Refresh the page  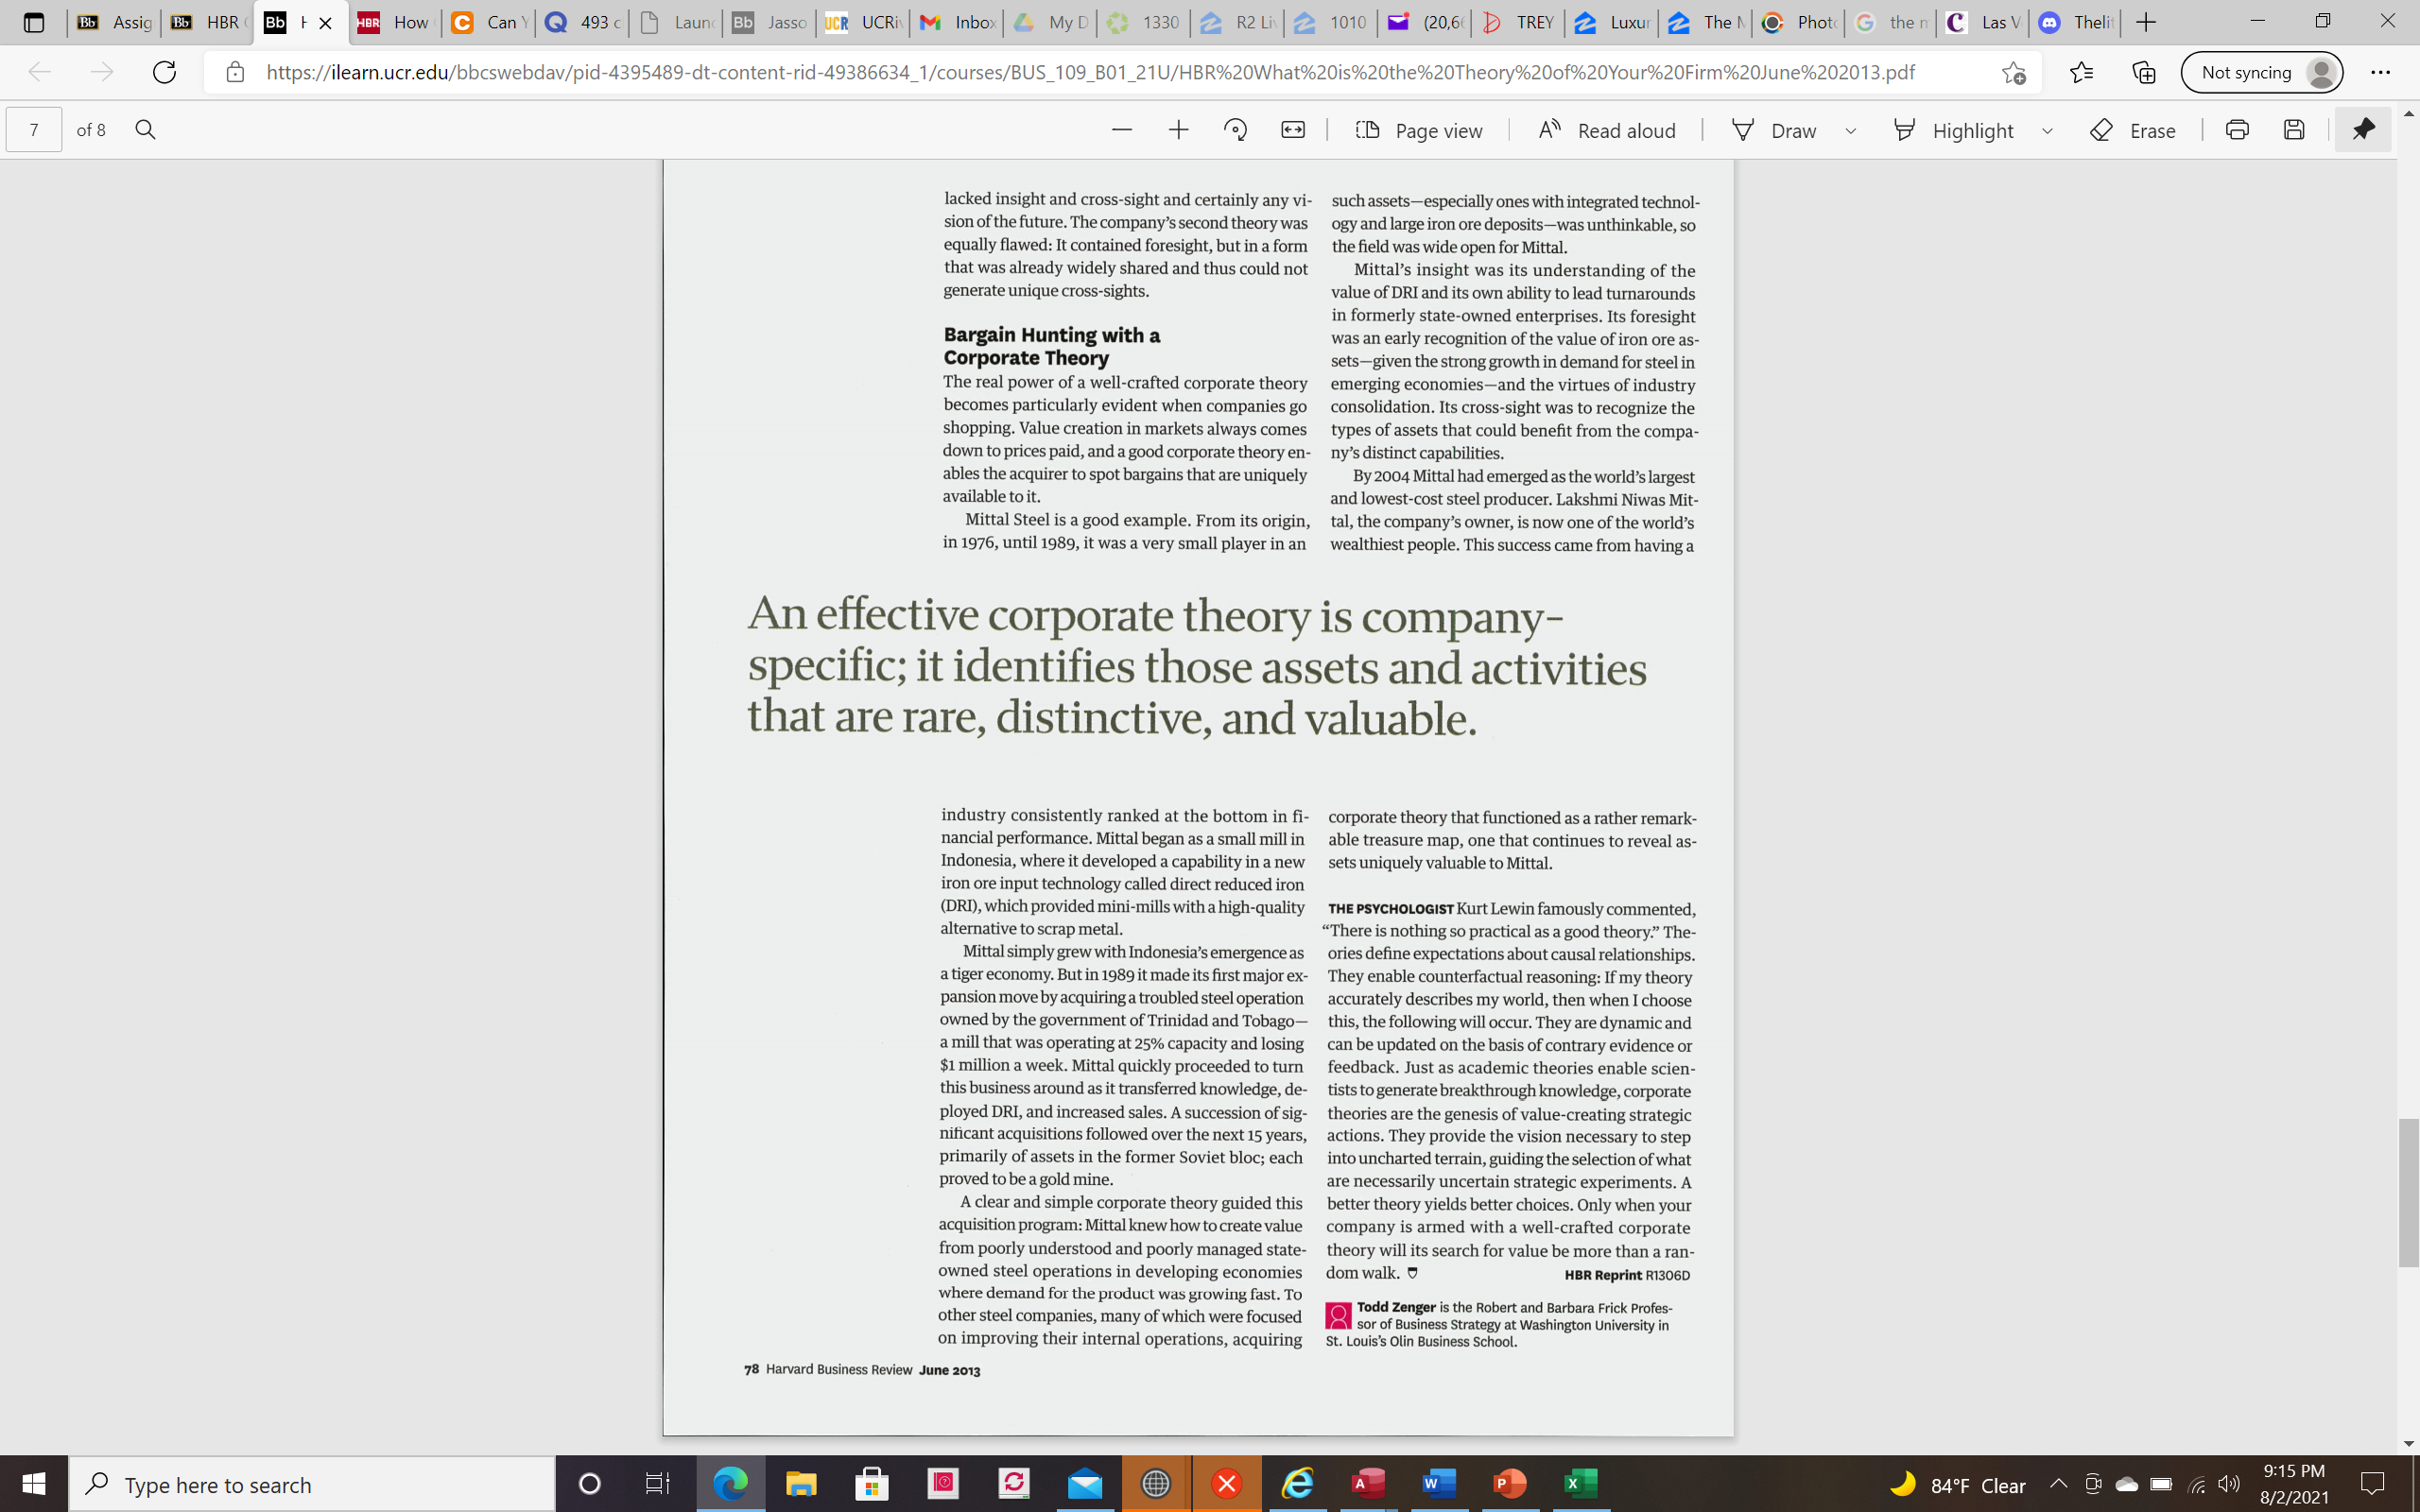tap(164, 72)
